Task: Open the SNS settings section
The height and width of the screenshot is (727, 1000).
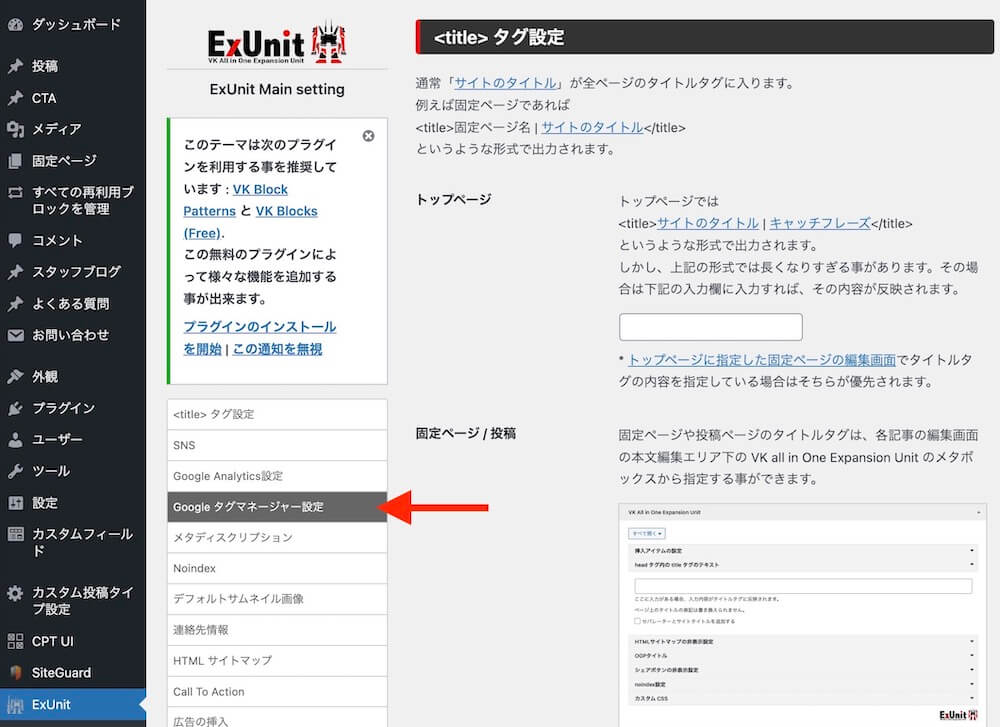Action: (x=277, y=445)
